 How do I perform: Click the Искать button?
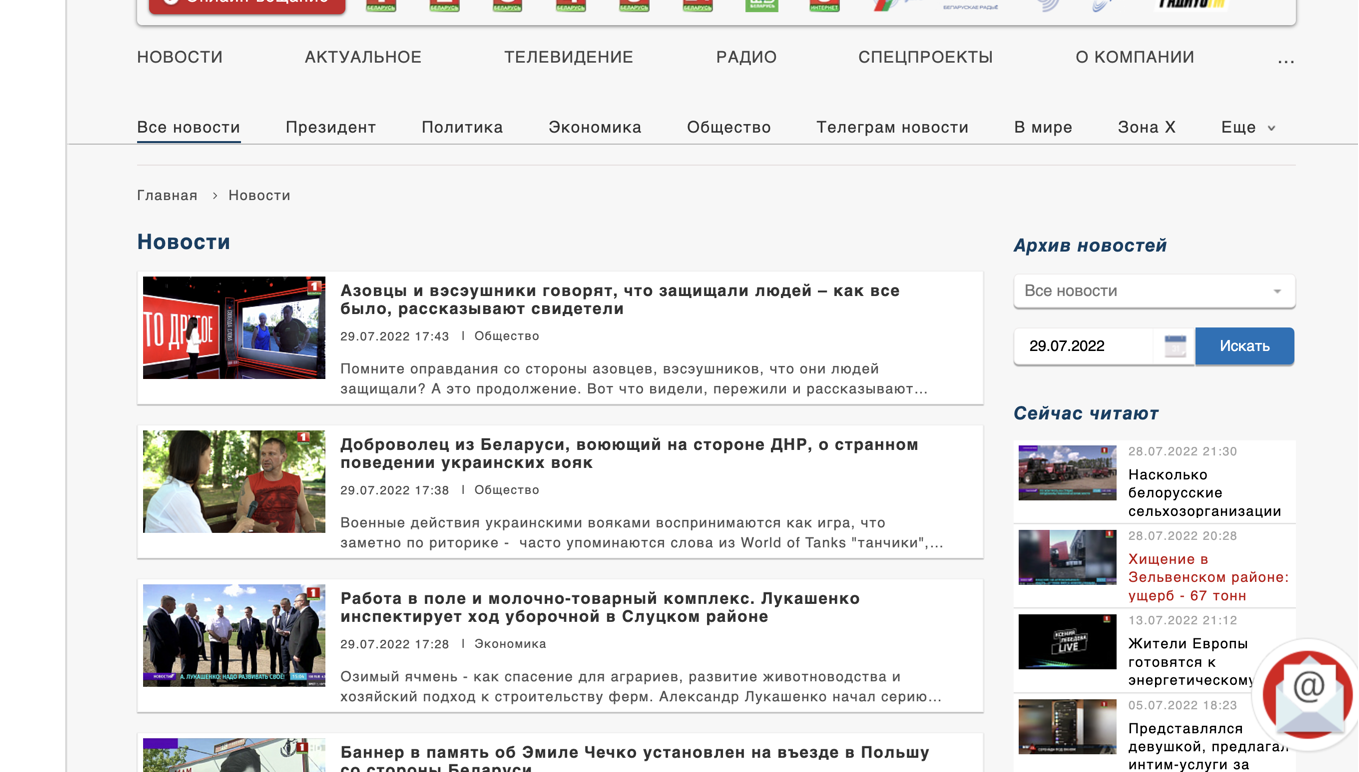coord(1245,346)
